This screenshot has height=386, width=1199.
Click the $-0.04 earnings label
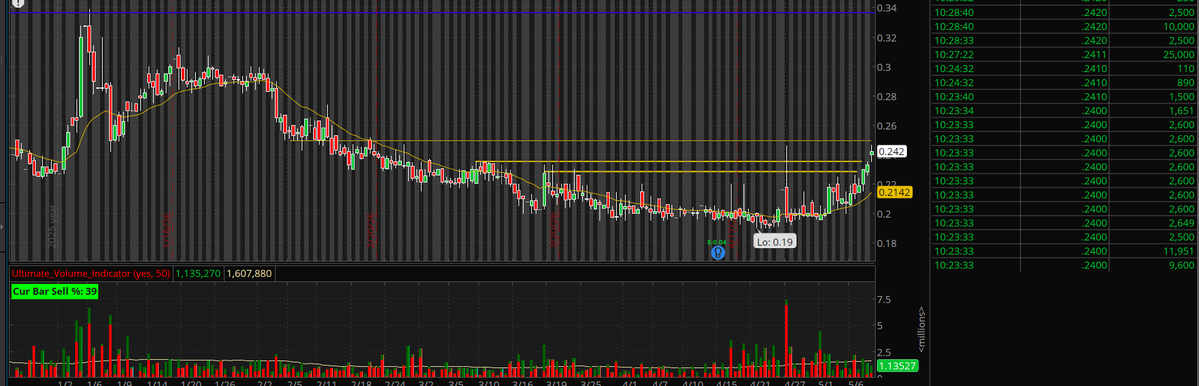click(716, 242)
